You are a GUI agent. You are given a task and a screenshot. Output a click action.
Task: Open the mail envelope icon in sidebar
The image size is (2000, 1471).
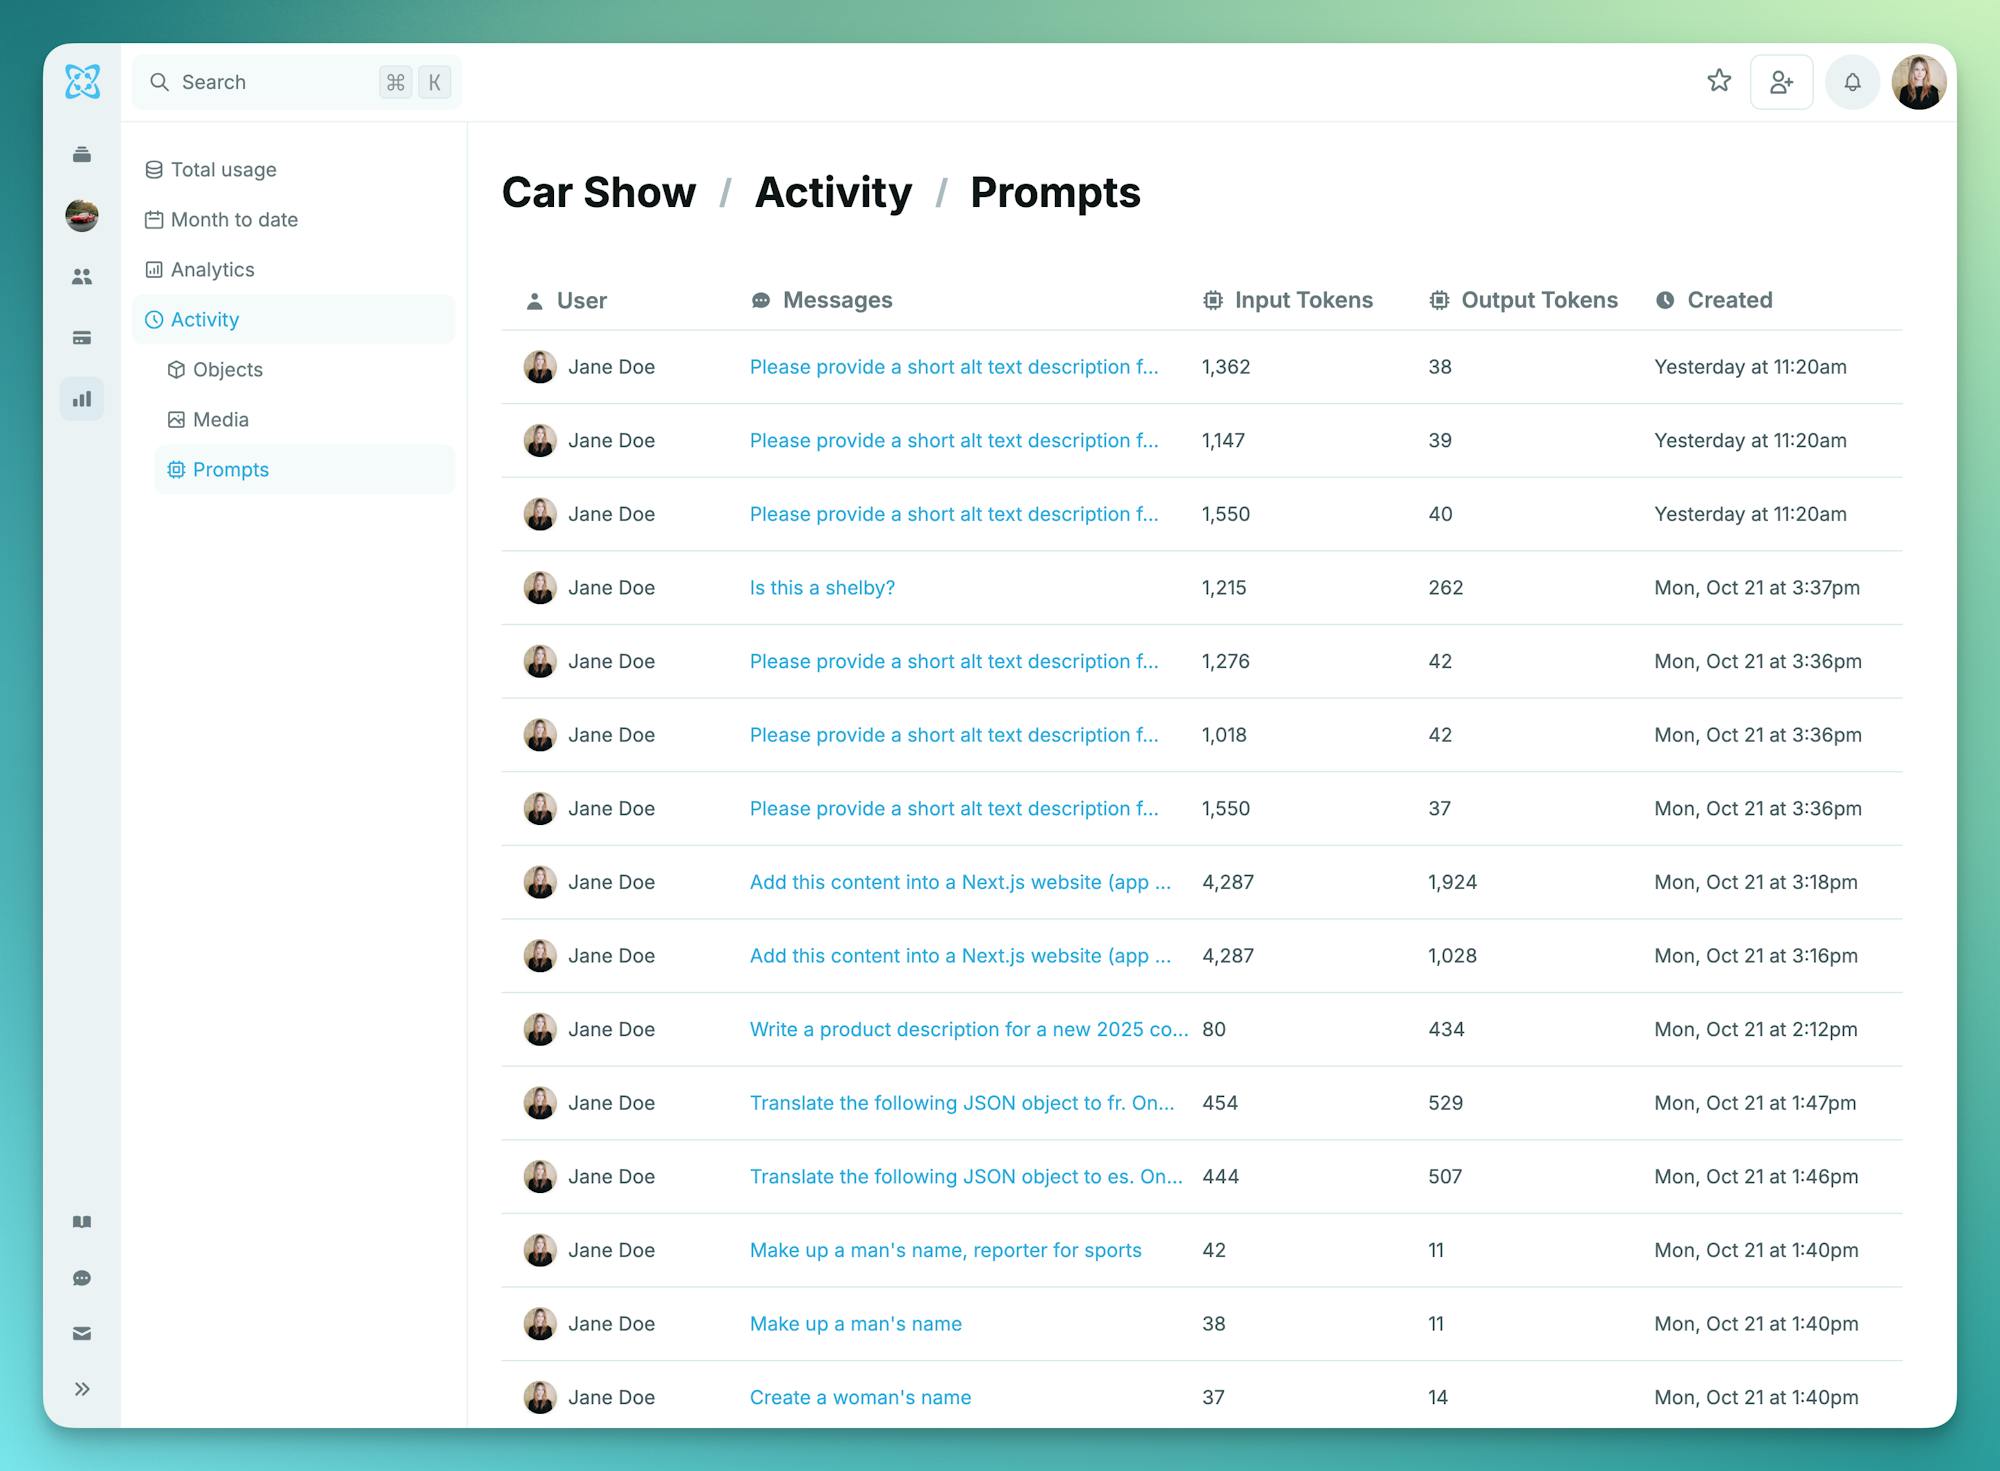pyautogui.click(x=82, y=1333)
